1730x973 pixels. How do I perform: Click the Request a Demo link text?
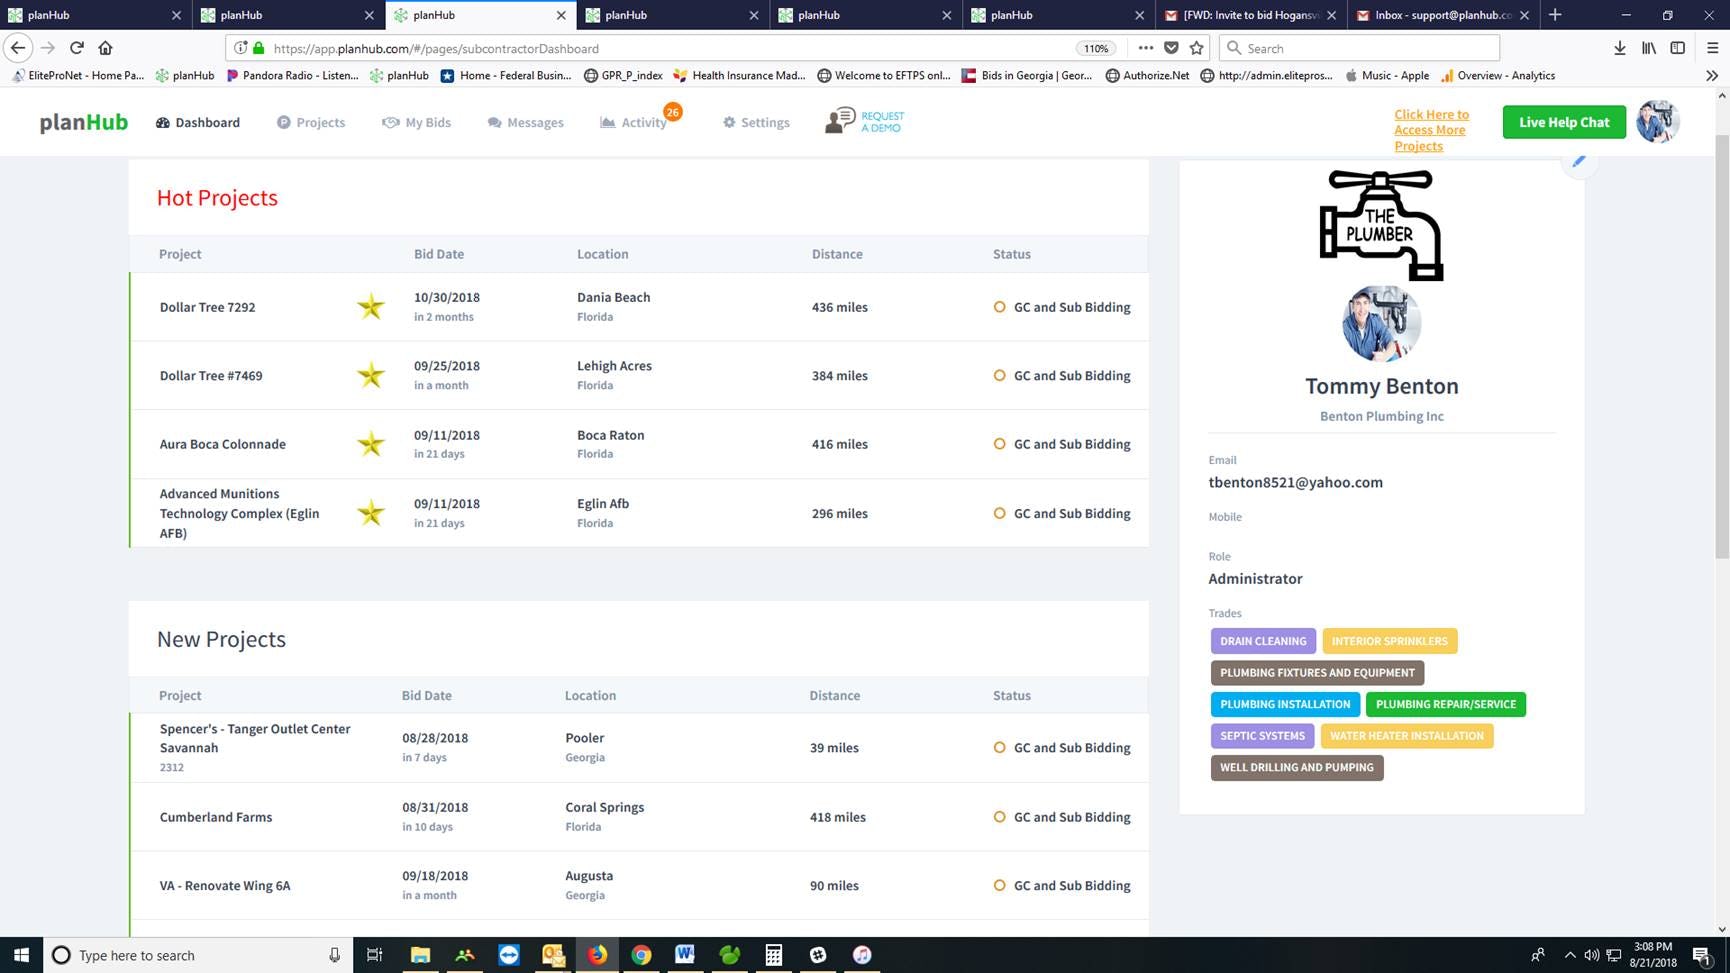pyautogui.click(x=883, y=122)
